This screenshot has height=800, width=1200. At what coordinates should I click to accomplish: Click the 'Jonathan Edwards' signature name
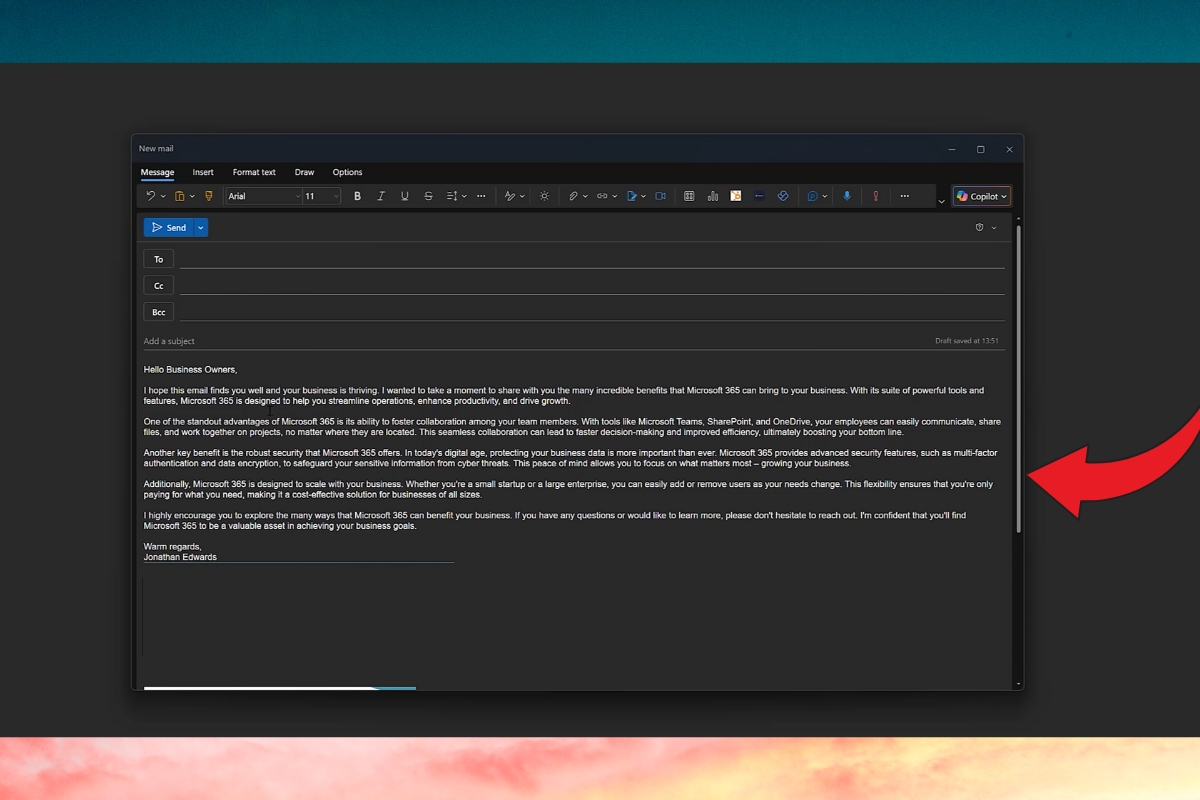pos(180,557)
